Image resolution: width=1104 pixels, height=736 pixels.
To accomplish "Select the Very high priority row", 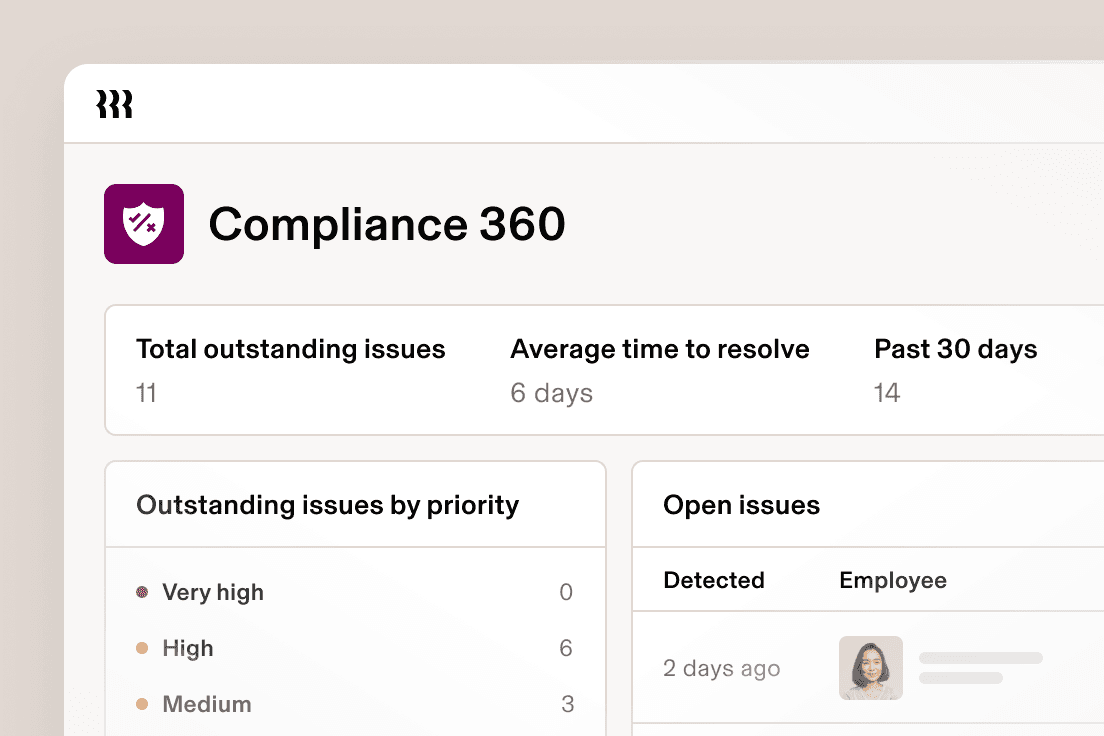I will tap(355, 592).
